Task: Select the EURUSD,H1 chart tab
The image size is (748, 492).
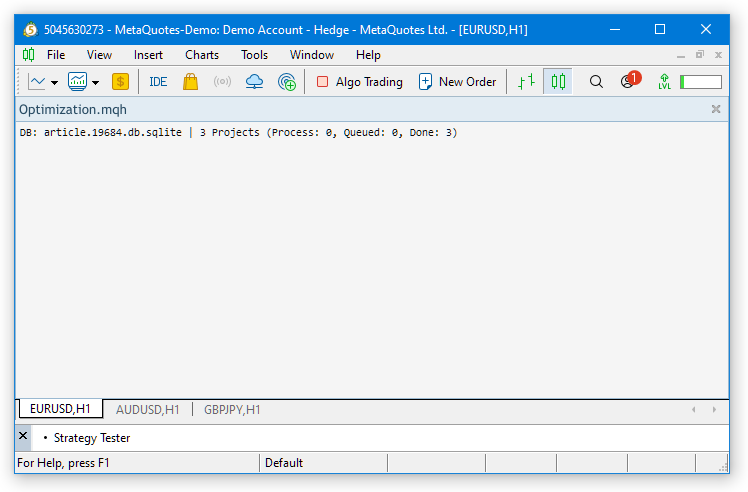Action: 60,409
